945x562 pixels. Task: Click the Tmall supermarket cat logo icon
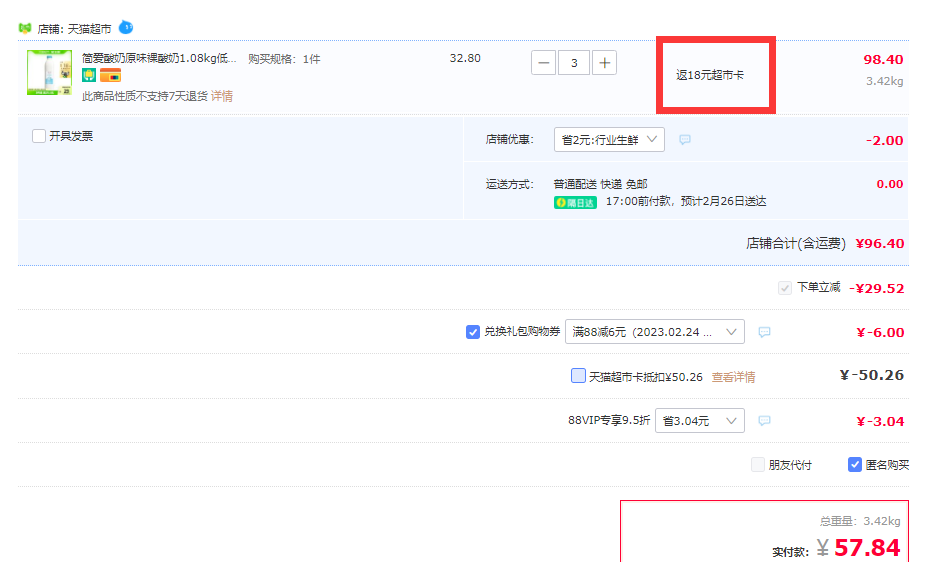[x=25, y=28]
